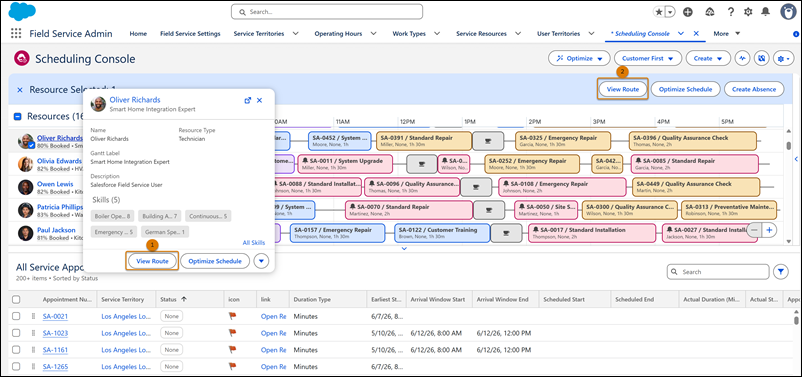This screenshot has height=377, width=802.
Task: Expand the Work Types tab chevron
Action: click(x=437, y=33)
